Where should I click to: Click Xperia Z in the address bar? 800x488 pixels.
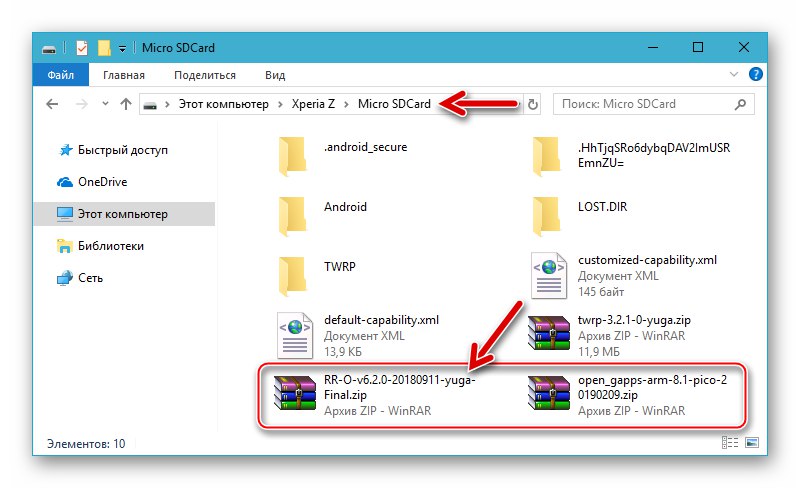coord(313,104)
